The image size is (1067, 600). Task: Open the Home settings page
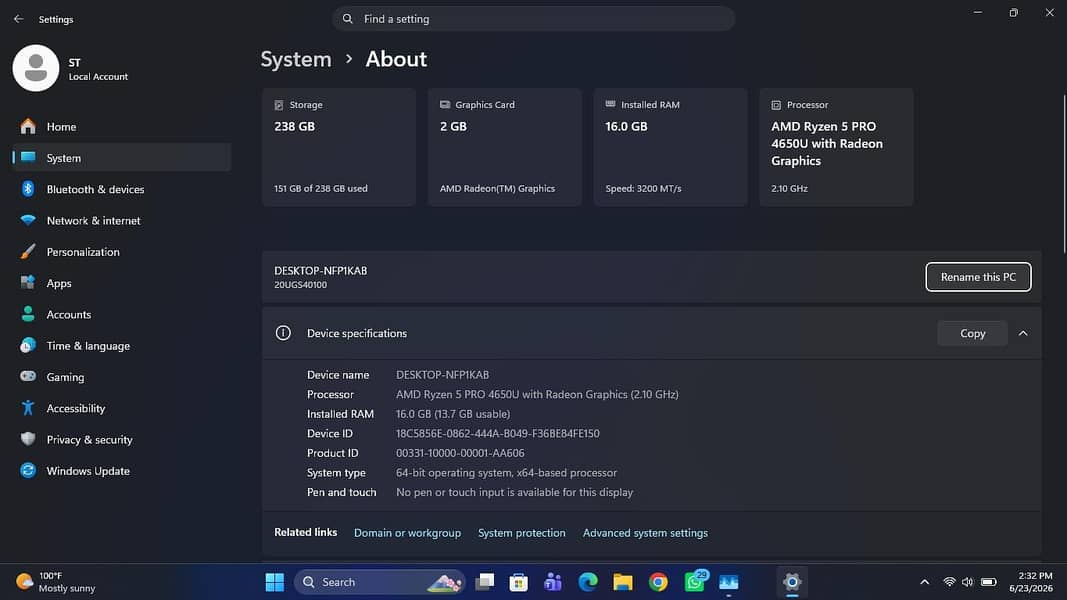pyautogui.click(x=122, y=127)
